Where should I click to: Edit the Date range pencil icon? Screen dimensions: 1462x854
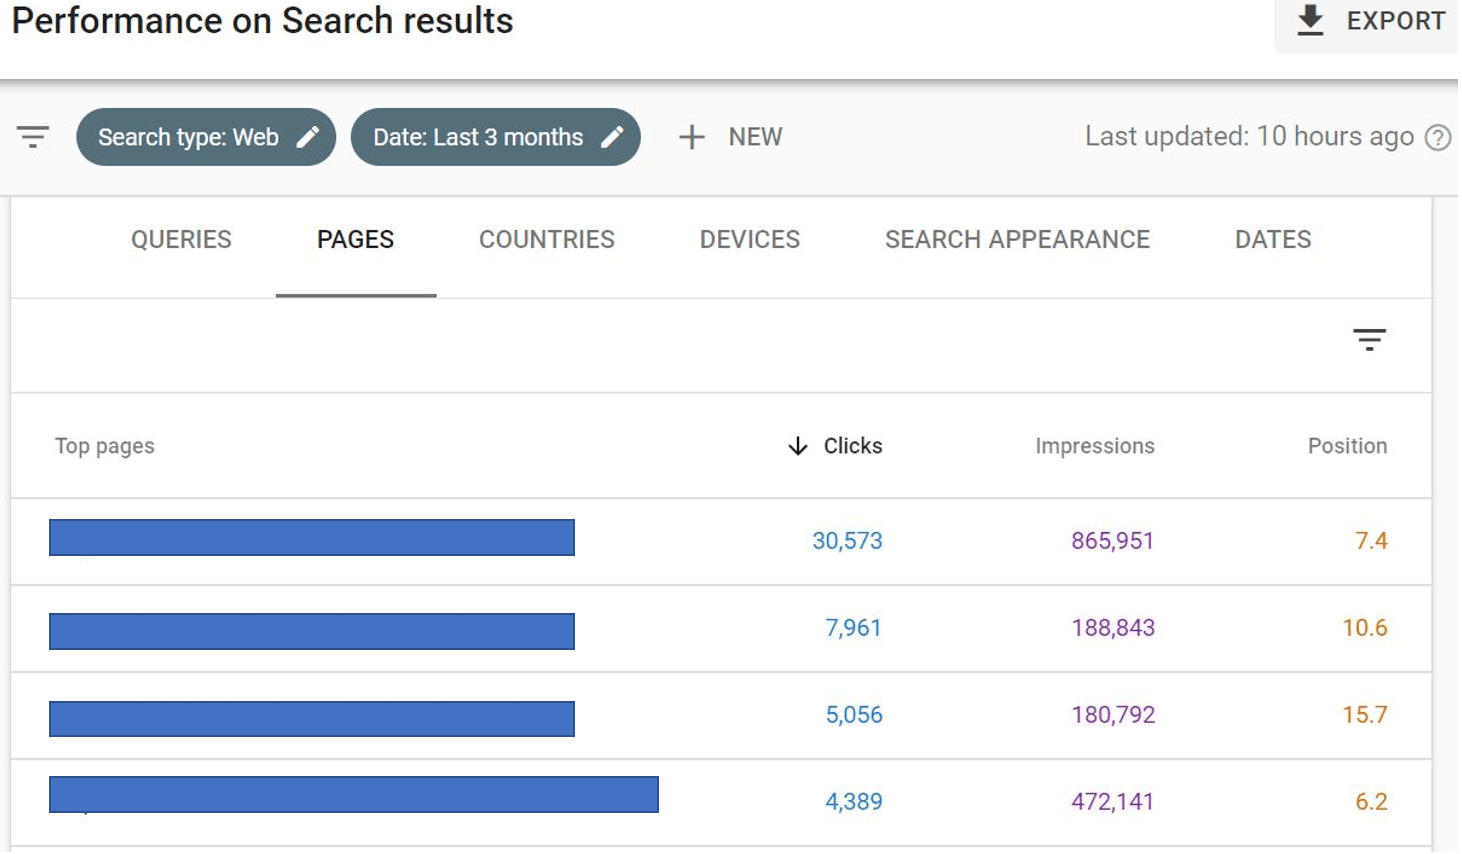click(614, 136)
